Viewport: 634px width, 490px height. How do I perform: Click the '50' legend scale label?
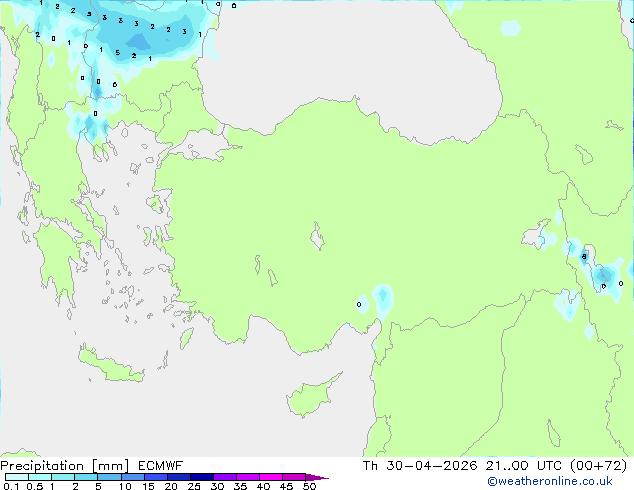click(x=310, y=486)
